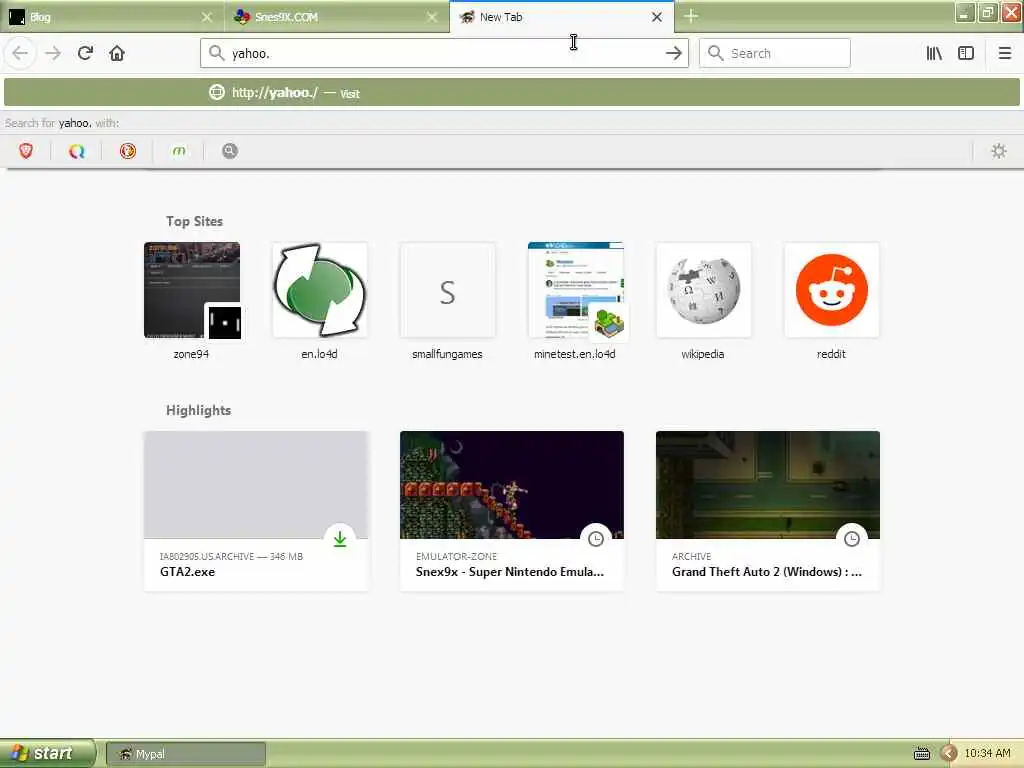Viewport: 1024px width, 768px height.
Task: Click the EMULATOR-ZONE source label
Action: pyautogui.click(x=456, y=556)
